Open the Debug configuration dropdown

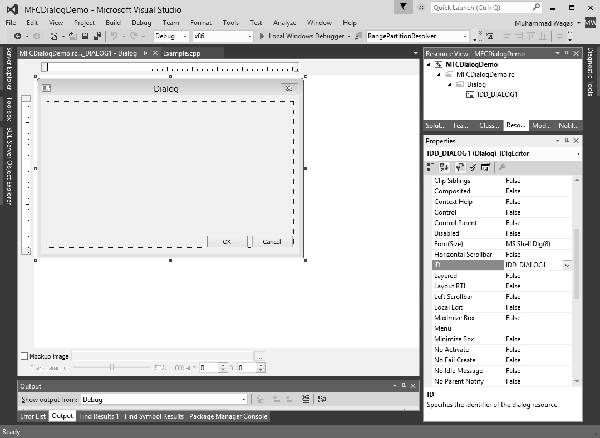185,36
